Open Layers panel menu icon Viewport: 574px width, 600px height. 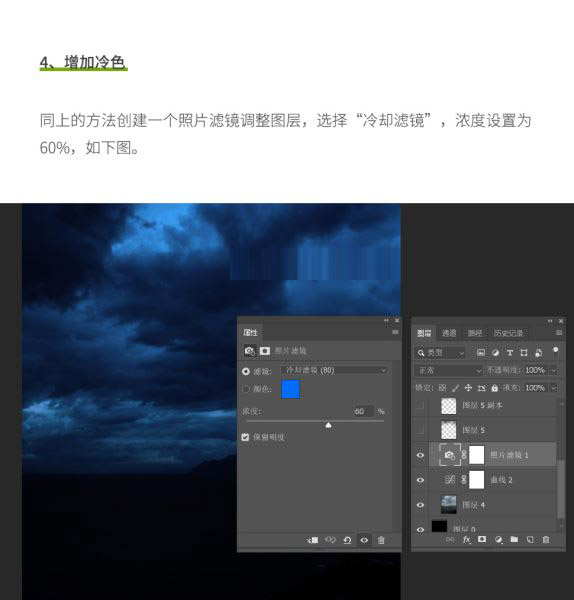559,333
